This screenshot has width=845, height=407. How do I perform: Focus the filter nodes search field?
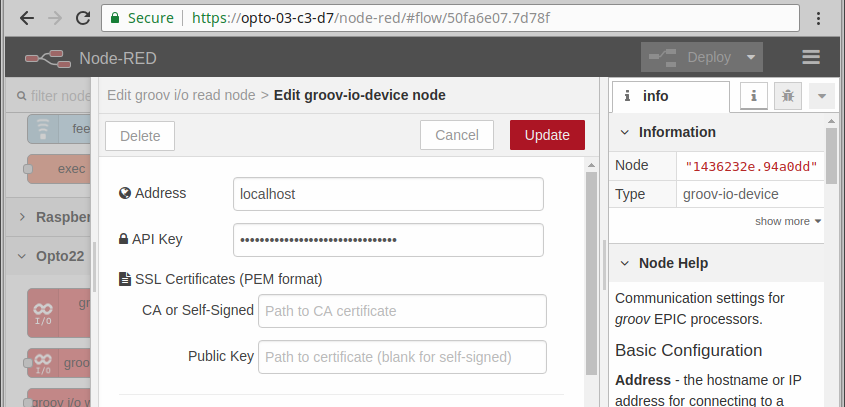click(x=54, y=96)
